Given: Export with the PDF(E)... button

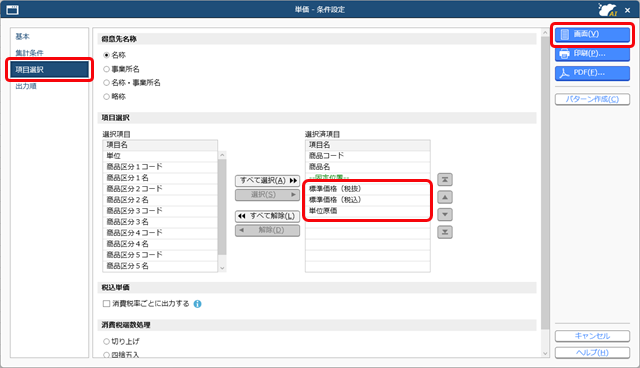Looking at the screenshot, I should [592, 73].
